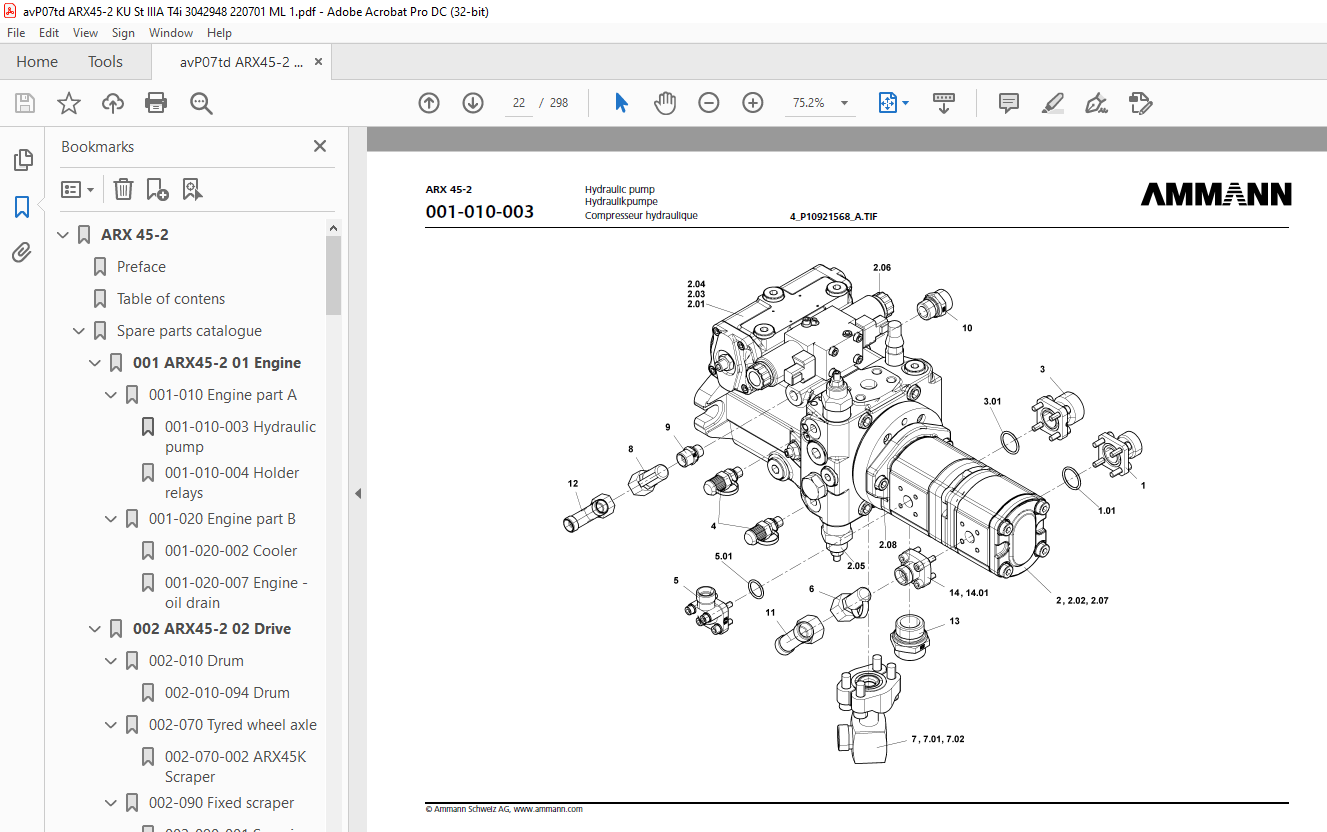Open the Sign menu
1327x832 pixels.
(123, 33)
